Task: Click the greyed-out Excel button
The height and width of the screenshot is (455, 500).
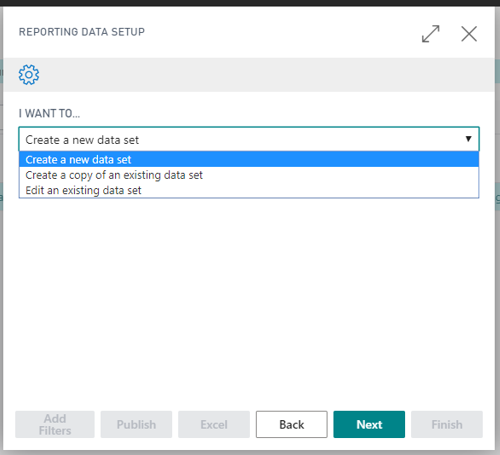Action: (214, 424)
